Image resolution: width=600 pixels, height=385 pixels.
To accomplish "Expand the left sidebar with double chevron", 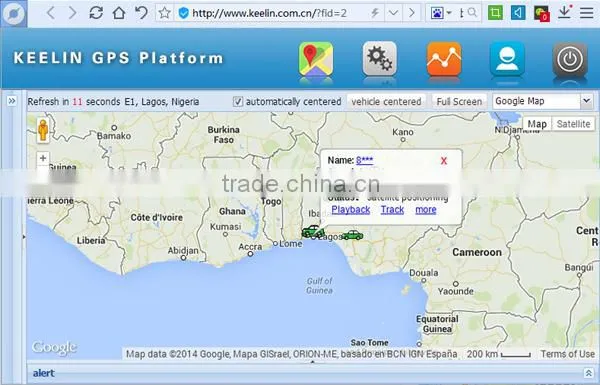I will 12,101.
